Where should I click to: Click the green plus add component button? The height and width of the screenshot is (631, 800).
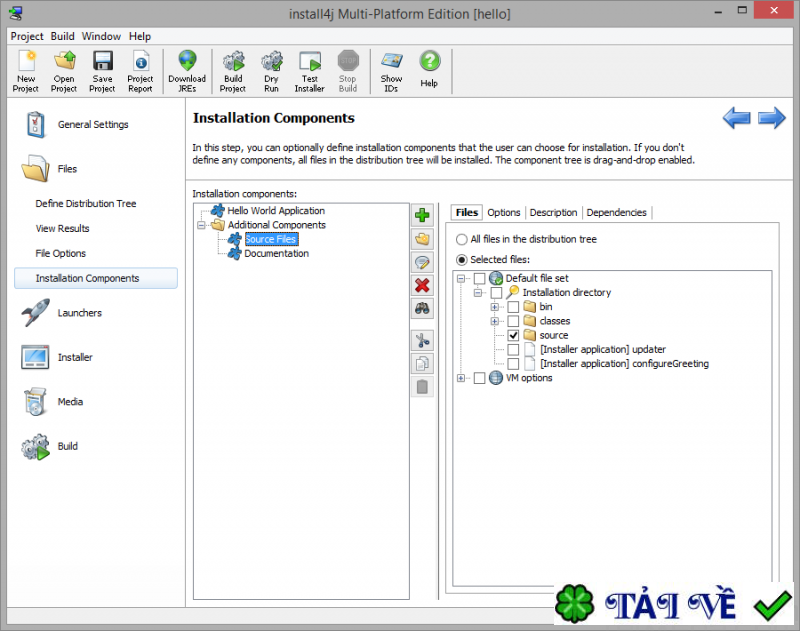tap(422, 215)
